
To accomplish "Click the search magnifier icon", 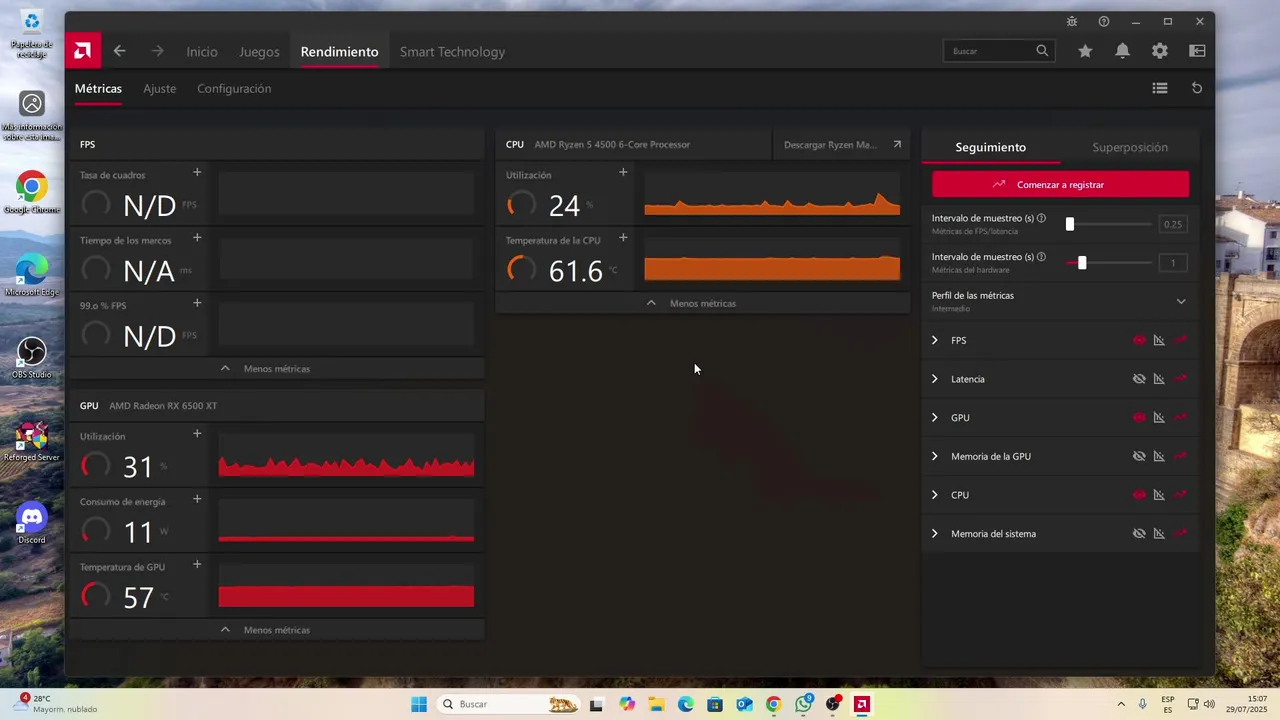I will [1042, 51].
